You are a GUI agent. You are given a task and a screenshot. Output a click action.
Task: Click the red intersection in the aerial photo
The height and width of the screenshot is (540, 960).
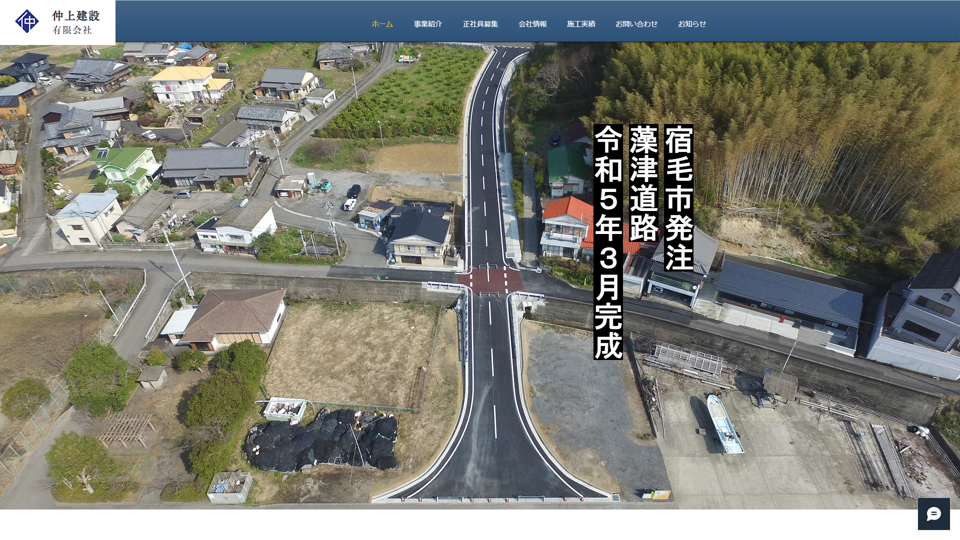490,280
